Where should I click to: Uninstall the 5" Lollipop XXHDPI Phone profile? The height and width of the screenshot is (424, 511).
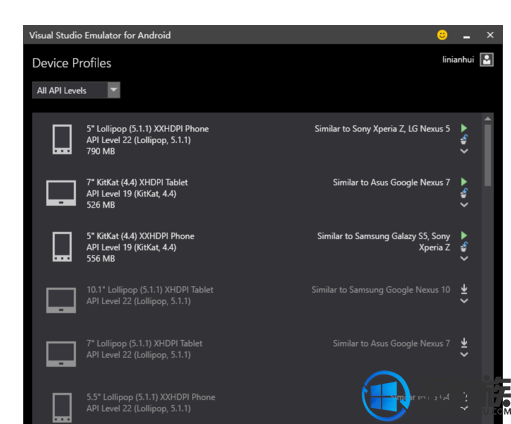click(464, 139)
